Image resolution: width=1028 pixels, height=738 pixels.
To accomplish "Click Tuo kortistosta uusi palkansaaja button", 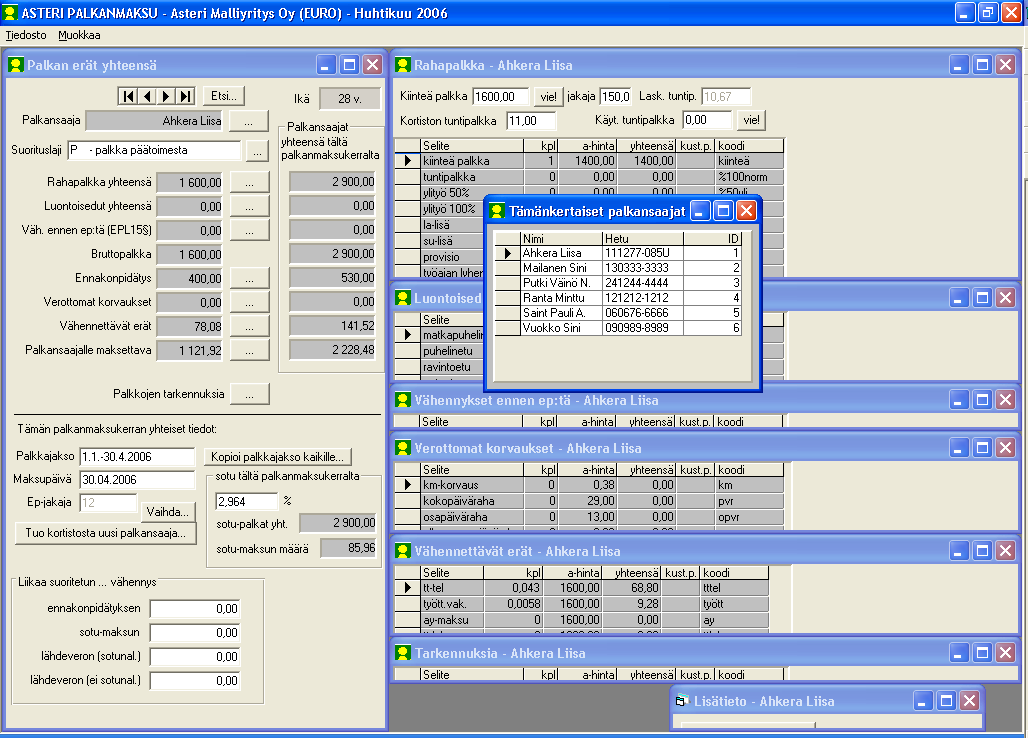I will (106, 533).
